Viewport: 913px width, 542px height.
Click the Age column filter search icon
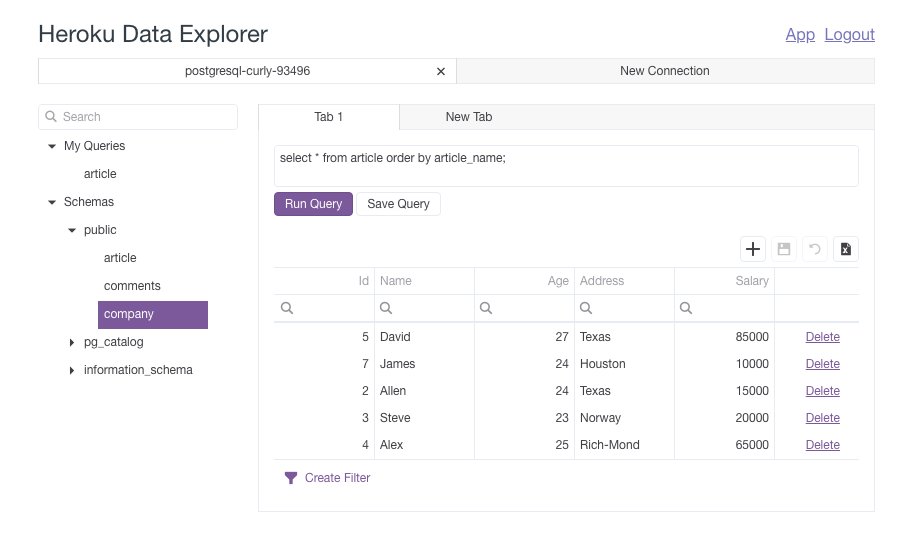coord(486,308)
